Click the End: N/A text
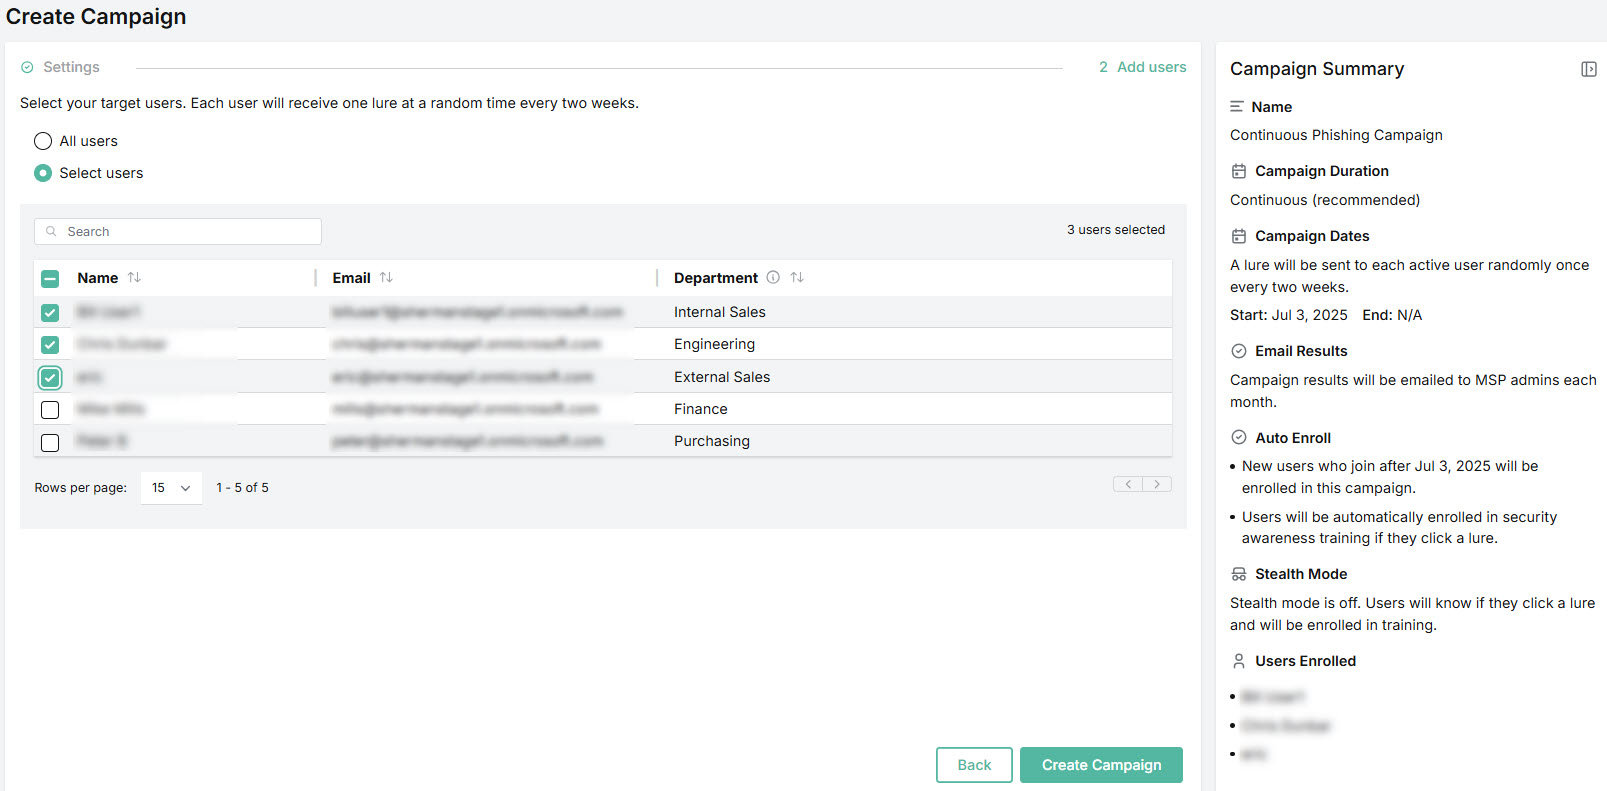1607x791 pixels. coord(1392,315)
